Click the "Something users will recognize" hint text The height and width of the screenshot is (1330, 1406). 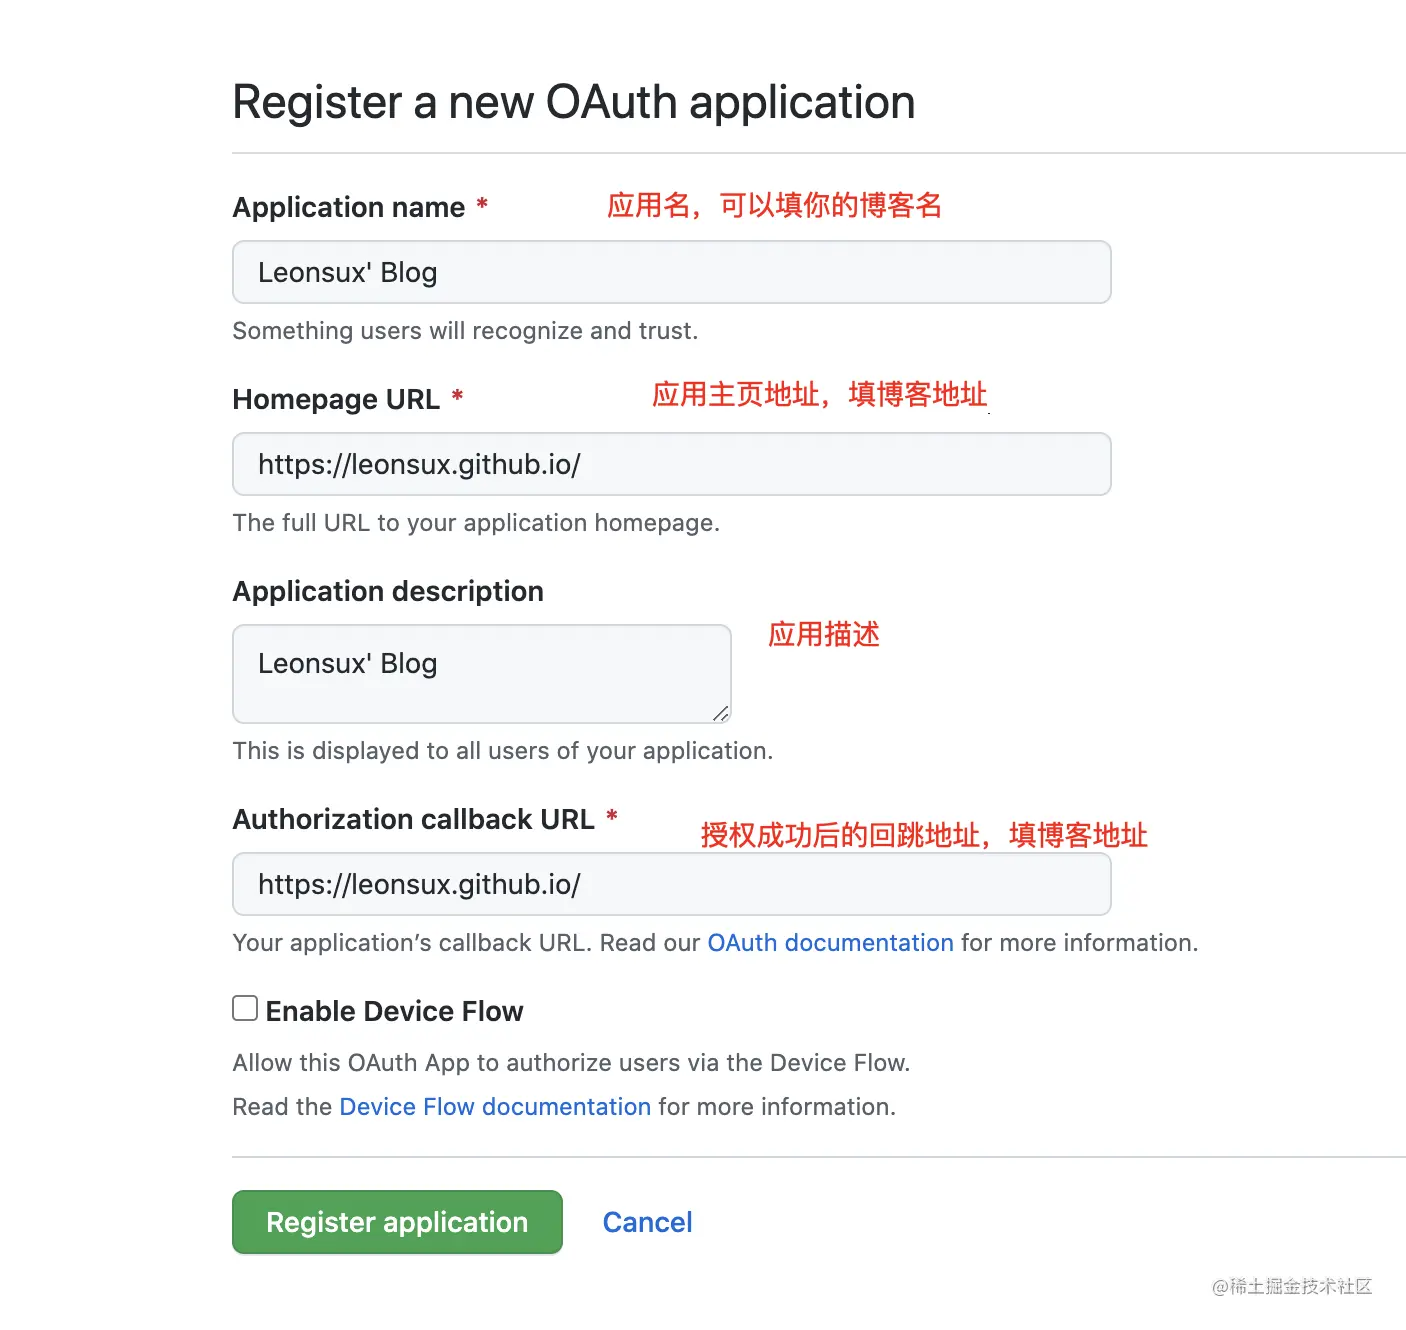click(465, 331)
